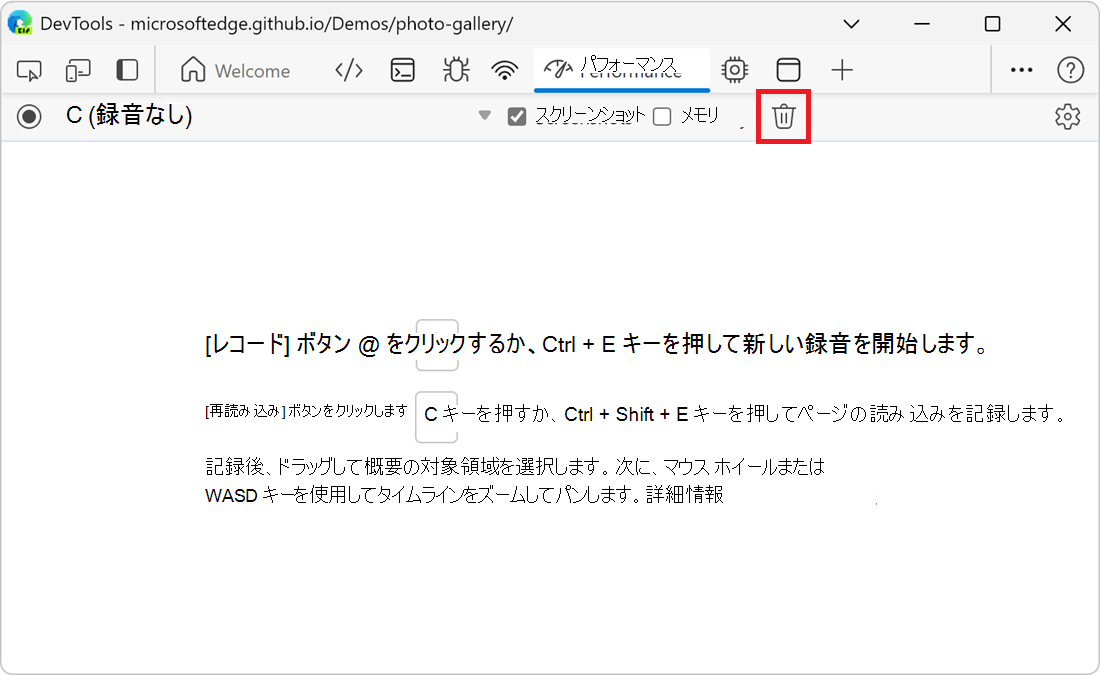Clear recordings with the trash icon
This screenshot has width=1100, height=675.
coord(783,116)
